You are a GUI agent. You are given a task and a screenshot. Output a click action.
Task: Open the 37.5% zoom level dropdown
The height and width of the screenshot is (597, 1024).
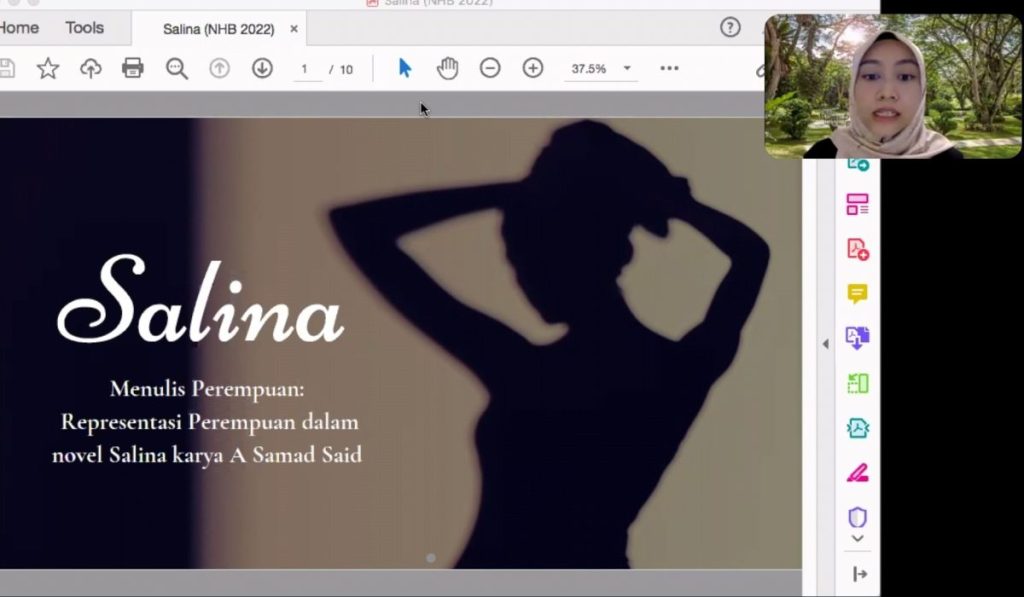coord(600,69)
